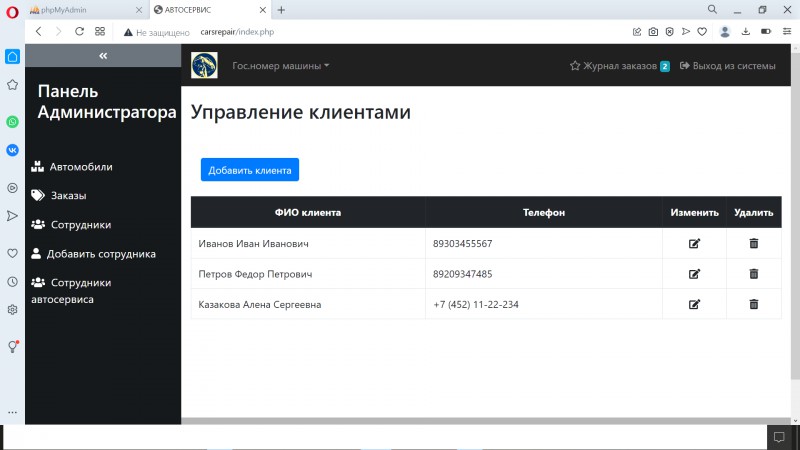Go back in browser history
The image size is (800, 450).
39,32
